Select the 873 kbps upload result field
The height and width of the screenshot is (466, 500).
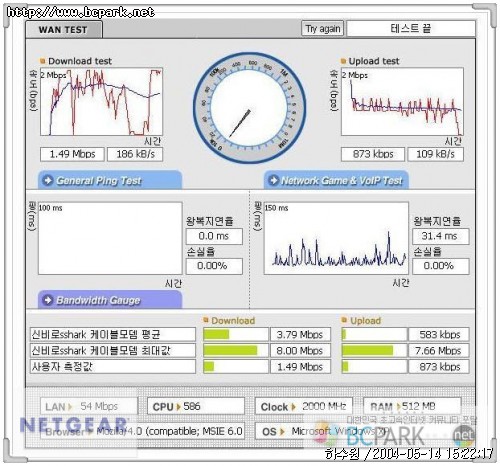373,154
